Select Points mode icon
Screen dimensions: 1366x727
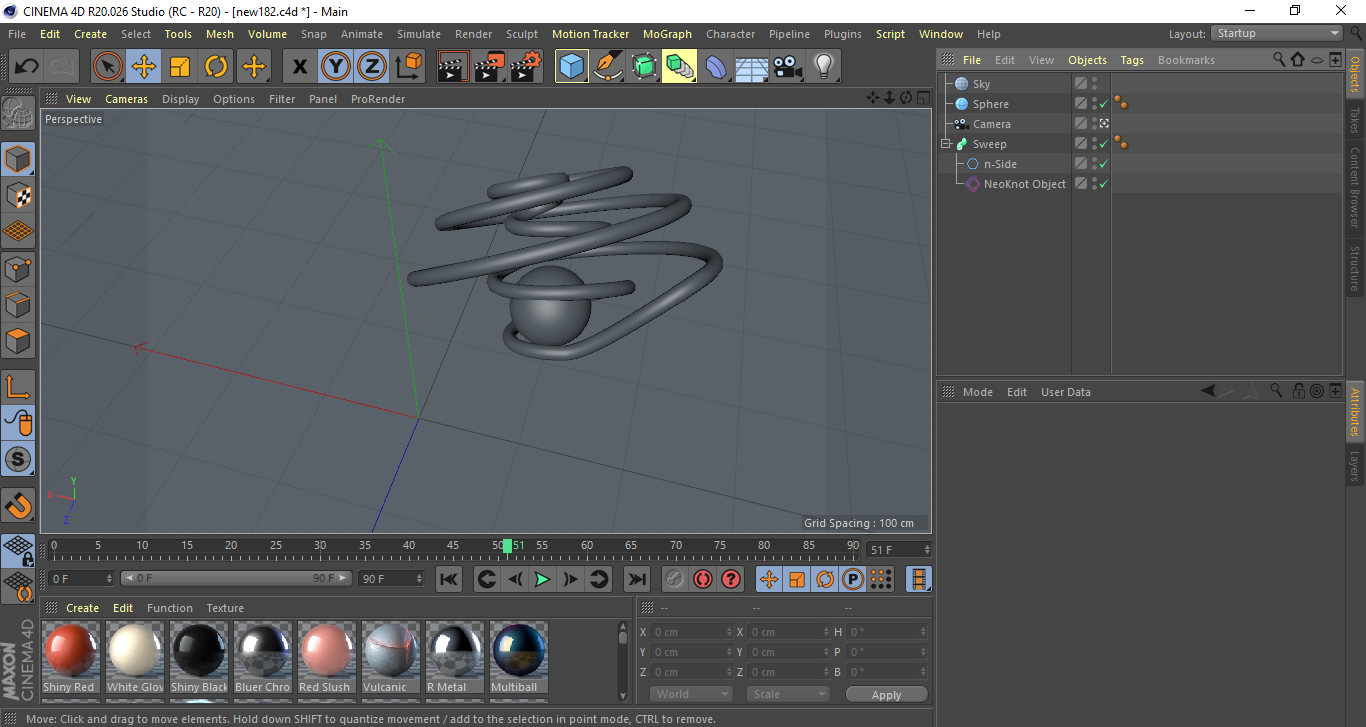pyautogui.click(x=18, y=268)
